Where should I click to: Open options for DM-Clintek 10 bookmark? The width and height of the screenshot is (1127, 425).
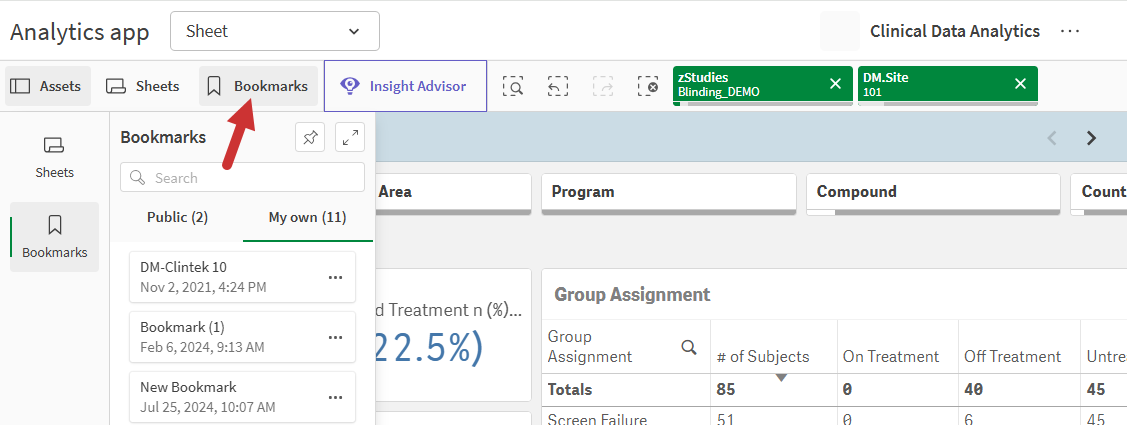click(335, 278)
